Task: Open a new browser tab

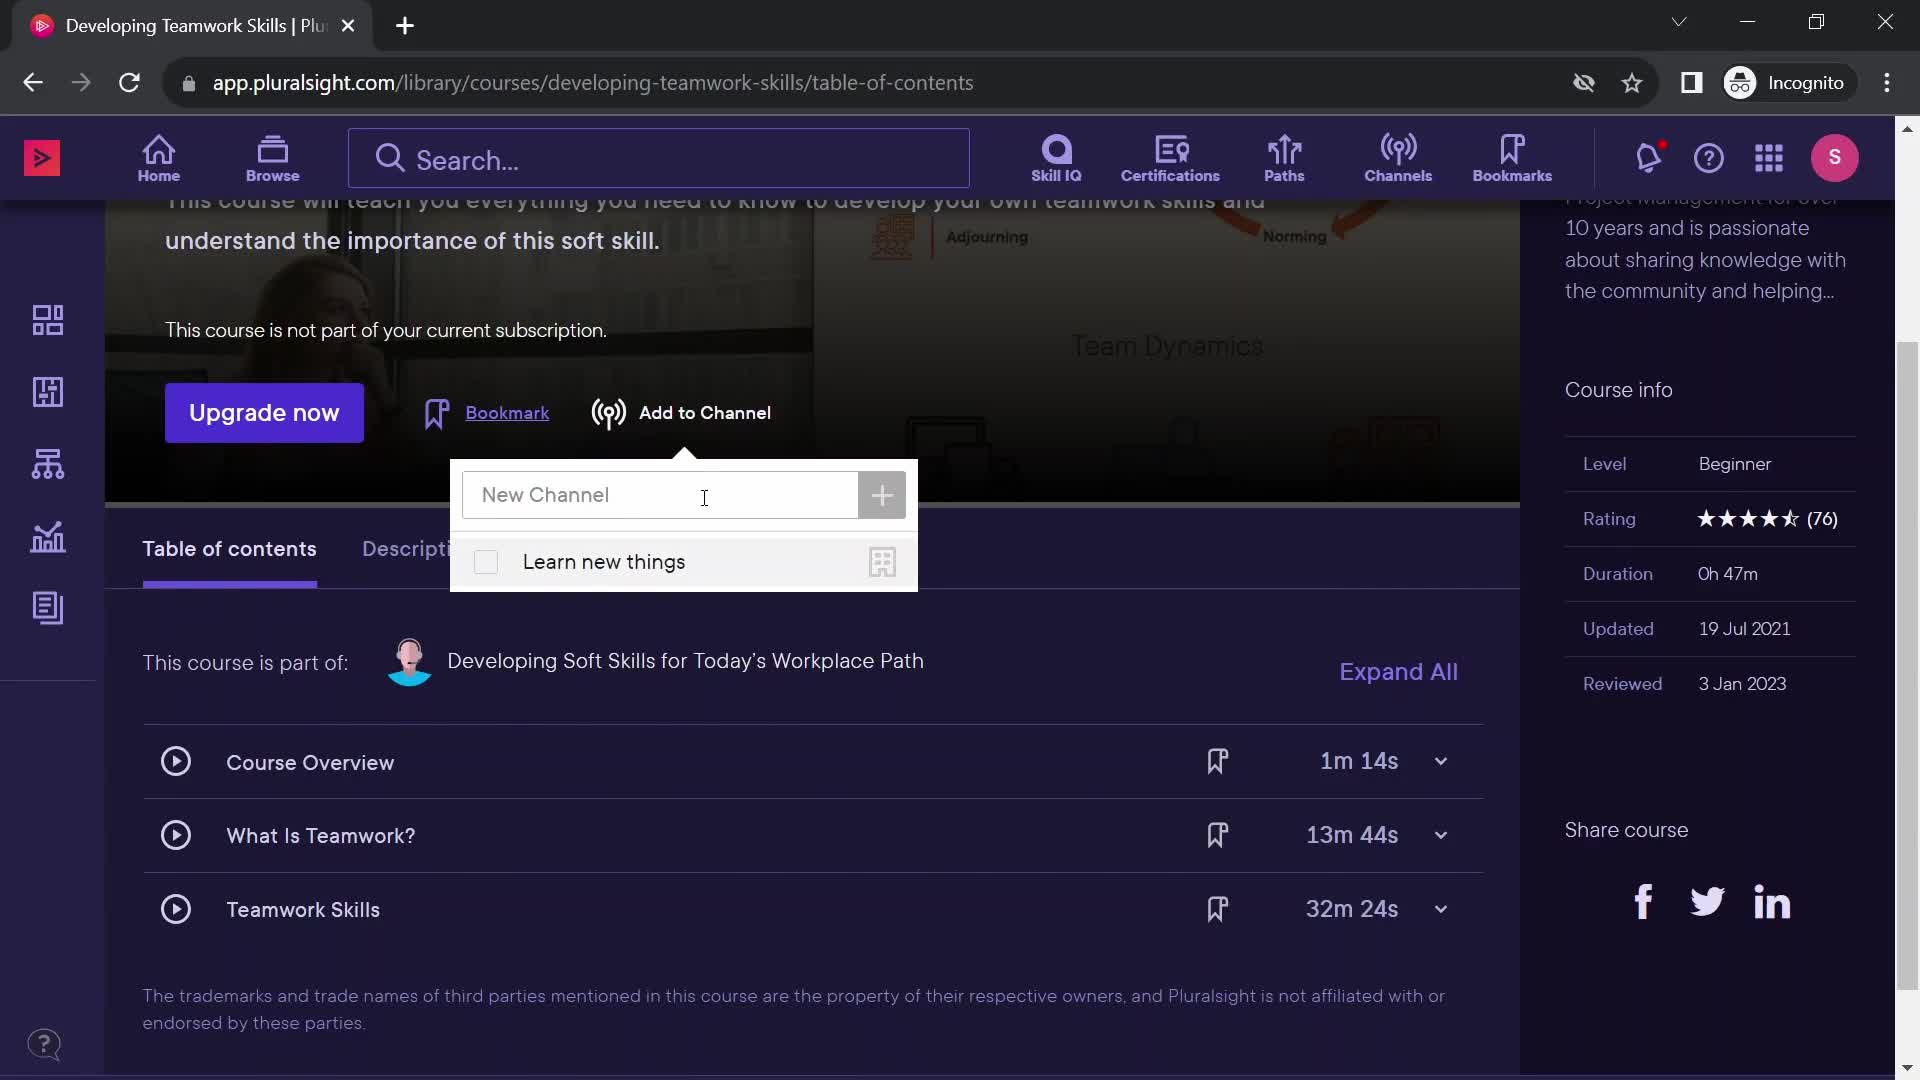Action: (x=405, y=26)
